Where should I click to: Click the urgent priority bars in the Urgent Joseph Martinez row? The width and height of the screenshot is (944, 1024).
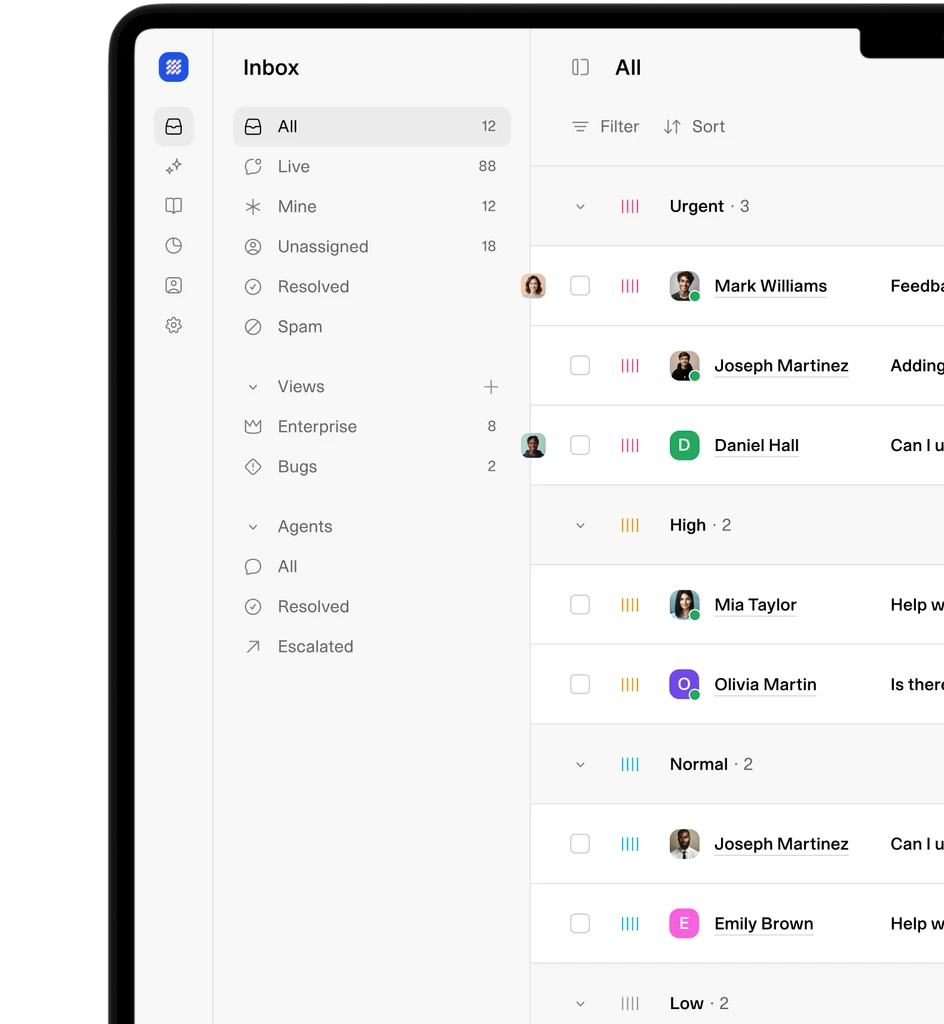(x=630, y=366)
